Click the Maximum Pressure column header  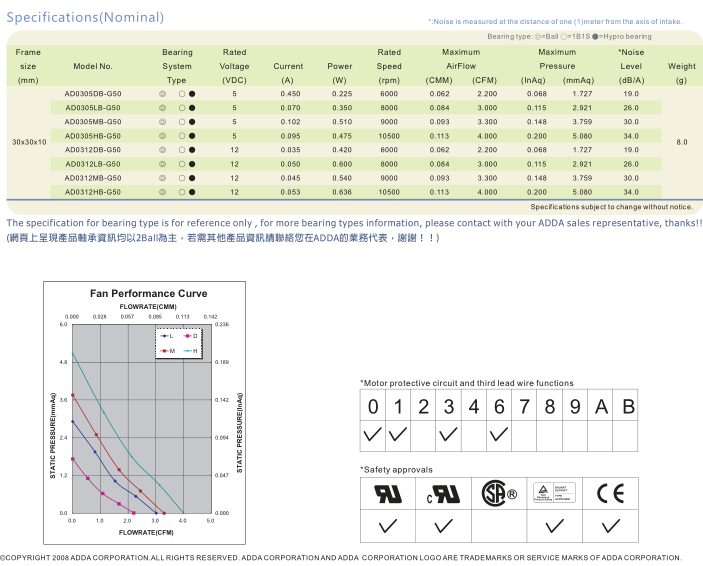(557, 59)
